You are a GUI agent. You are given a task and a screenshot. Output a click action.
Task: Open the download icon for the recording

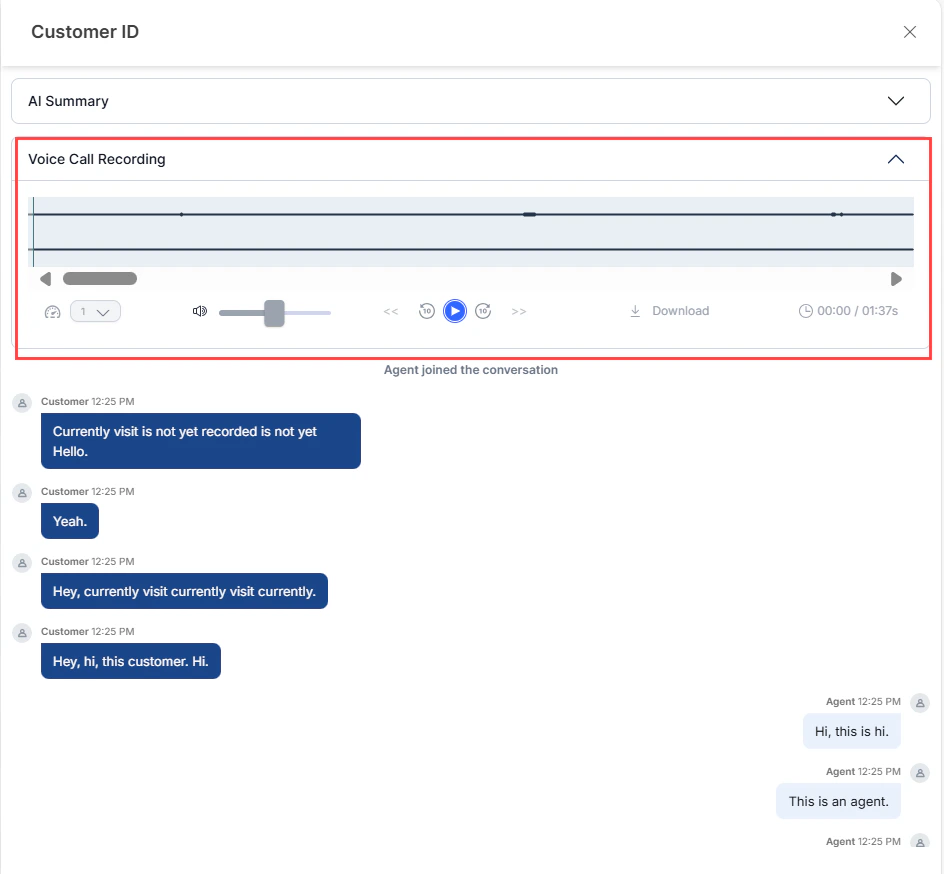[x=635, y=311]
